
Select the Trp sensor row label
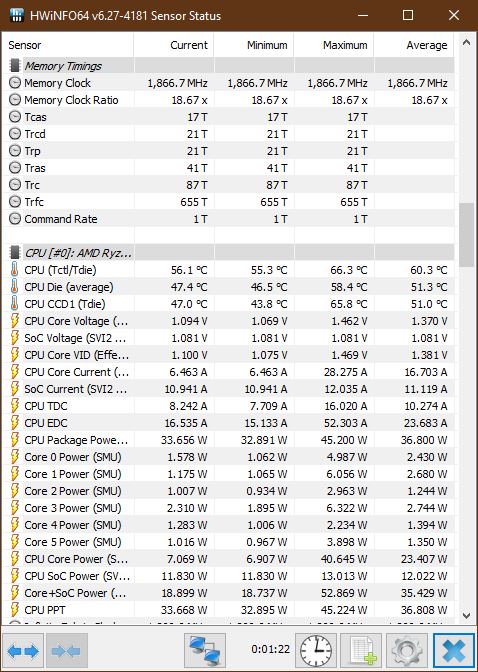pyautogui.click(x=33, y=151)
